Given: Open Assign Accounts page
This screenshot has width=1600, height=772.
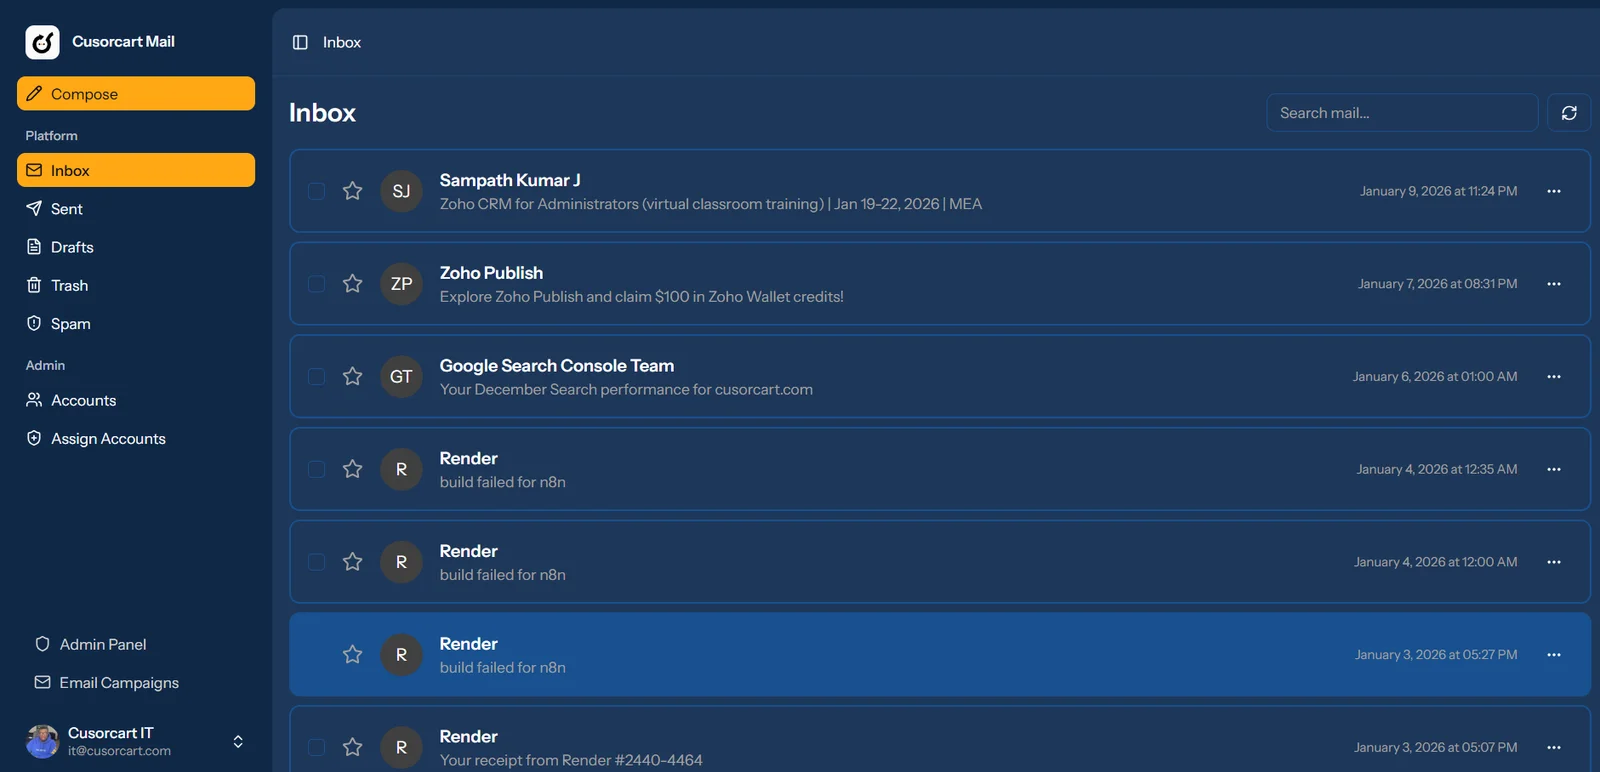Looking at the screenshot, I should [x=136, y=439].
